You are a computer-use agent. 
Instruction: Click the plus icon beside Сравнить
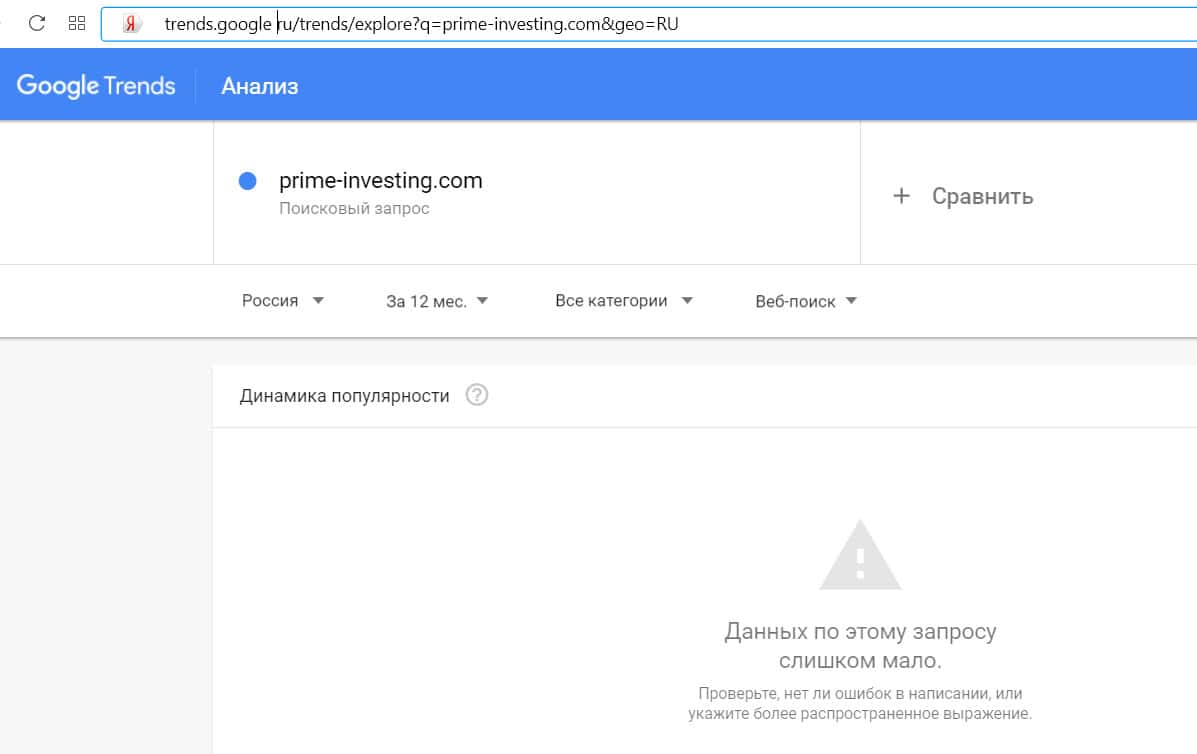click(x=901, y=196)
